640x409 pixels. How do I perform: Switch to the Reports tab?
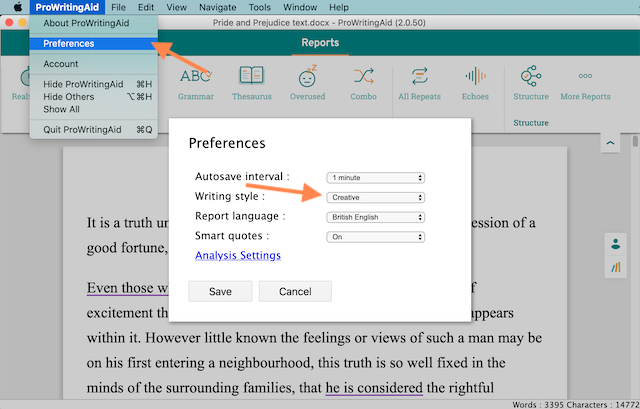coord(320,42)
